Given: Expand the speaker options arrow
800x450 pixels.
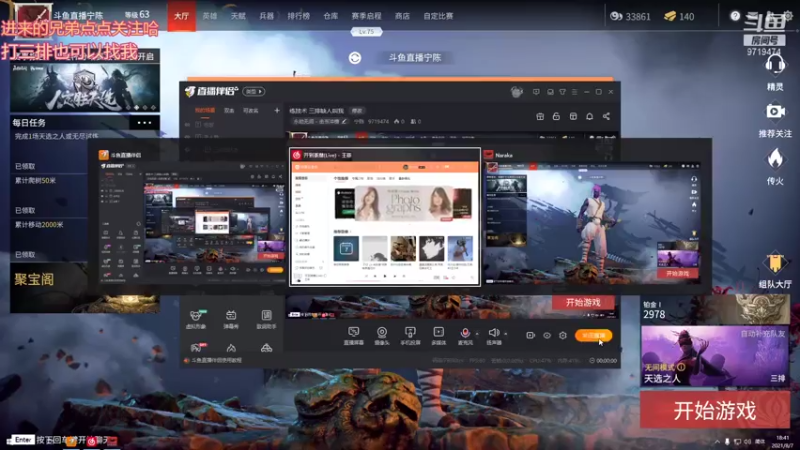Looking at the screenshot, I should (506, 334).
